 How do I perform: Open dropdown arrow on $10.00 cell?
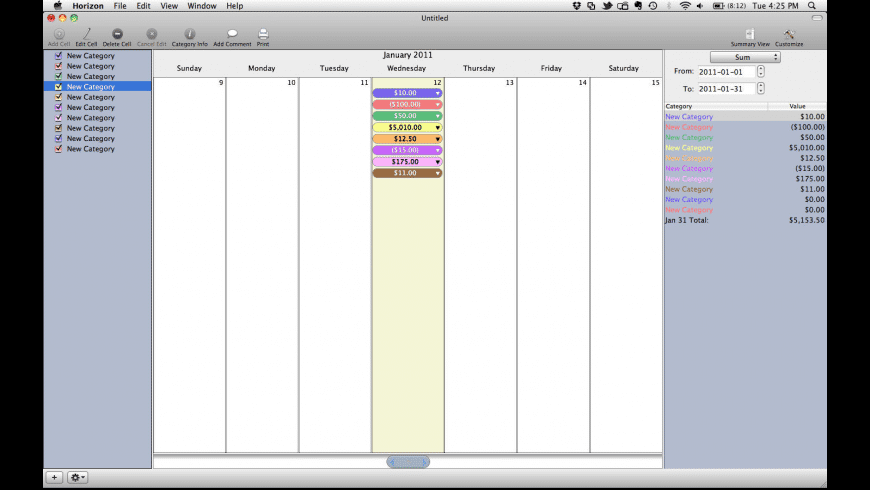[x=438, y=93]
